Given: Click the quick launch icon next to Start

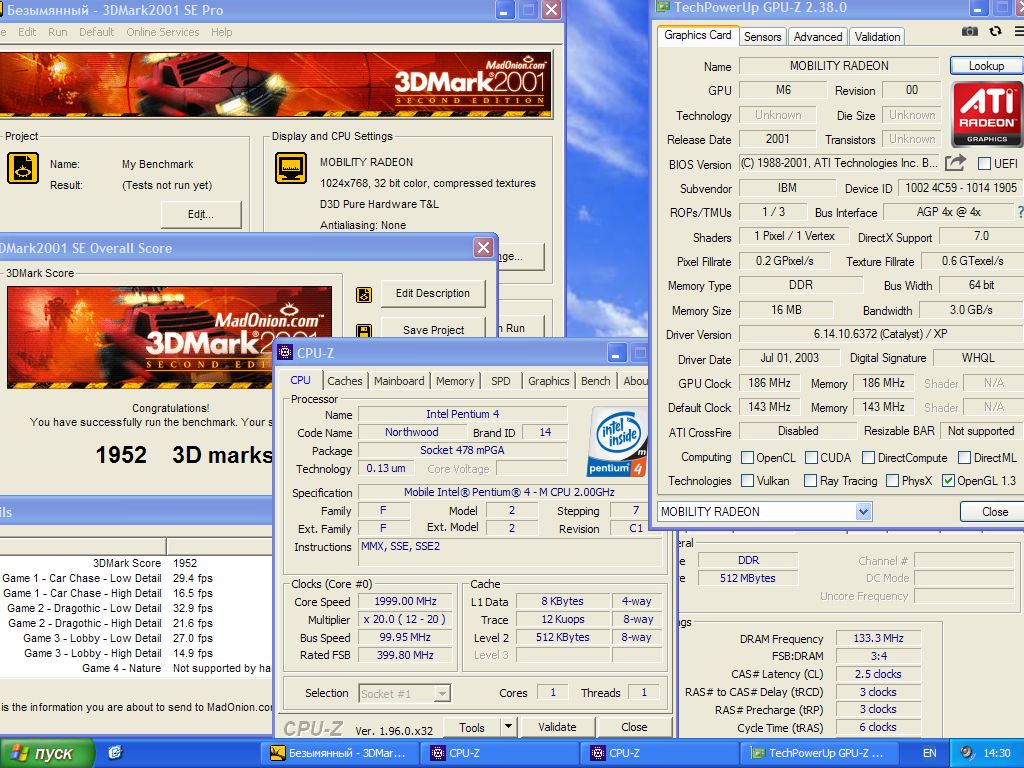Looking at the screenshot, I should point(116,753).
